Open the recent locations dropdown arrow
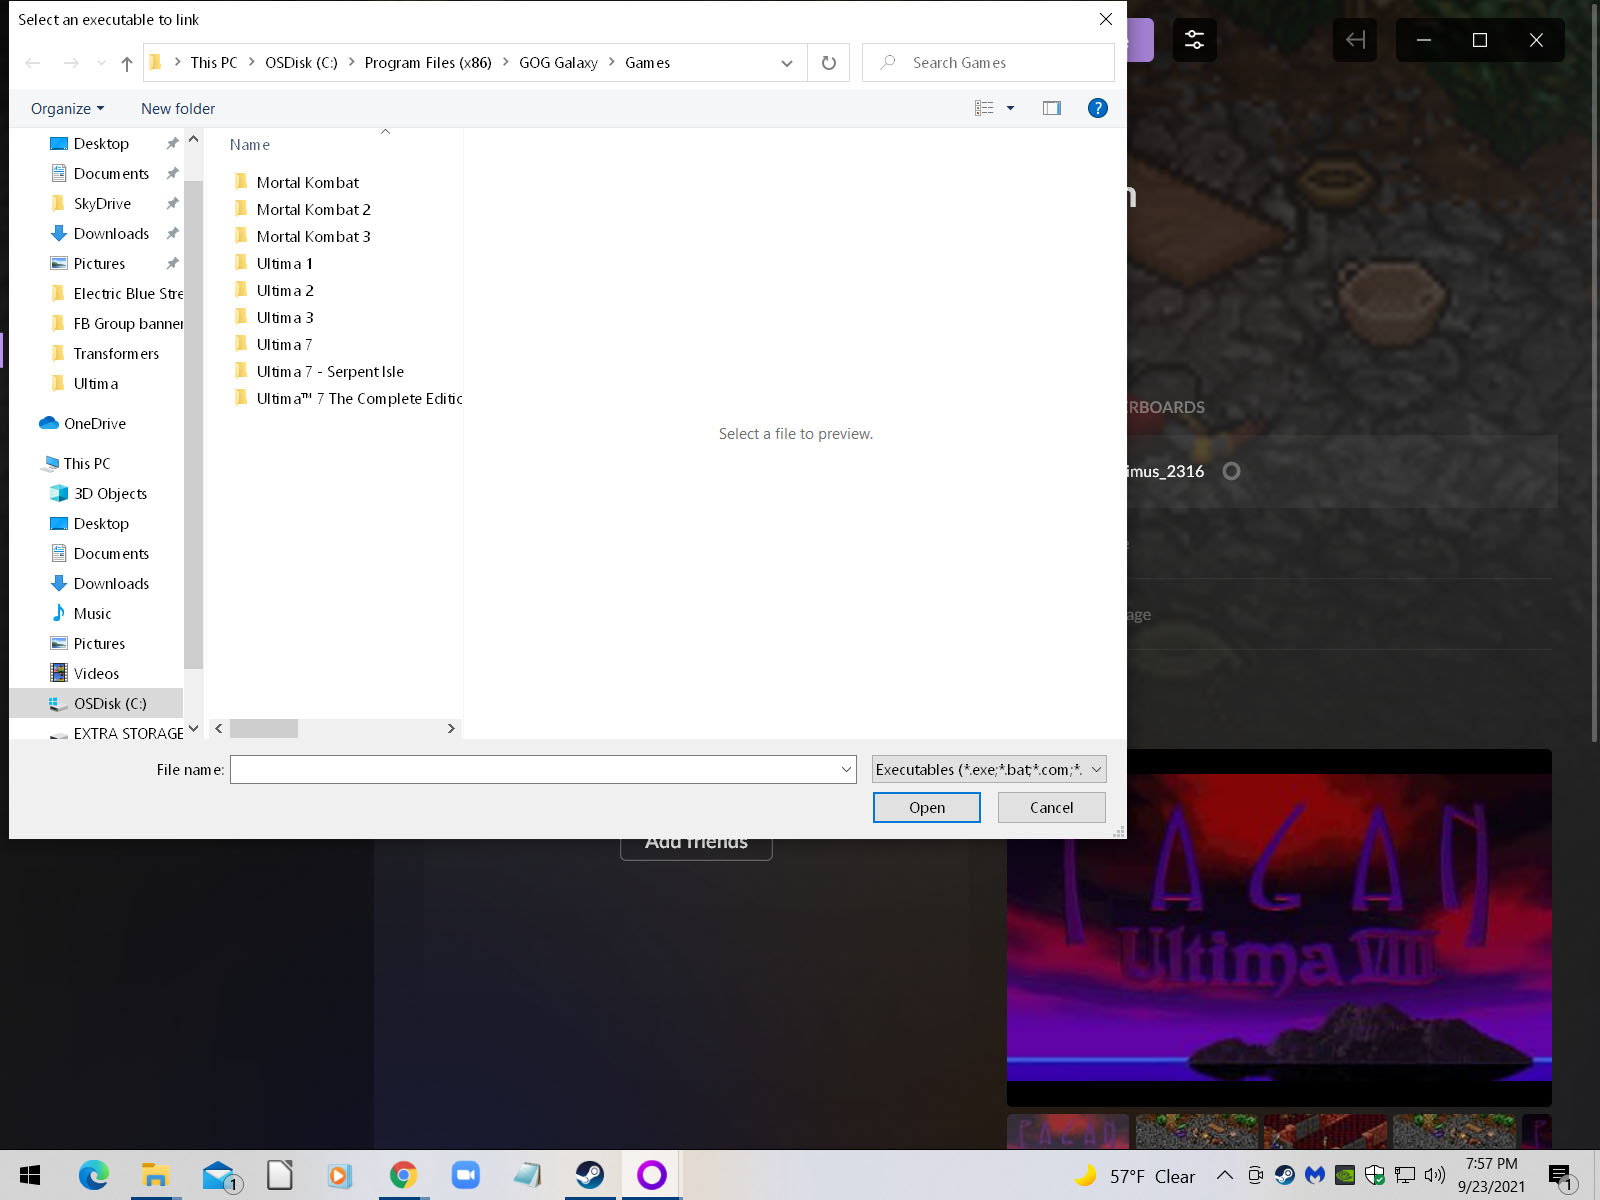The height and width of the screenshot is (1200, 1600). click(x=101, y=63)
